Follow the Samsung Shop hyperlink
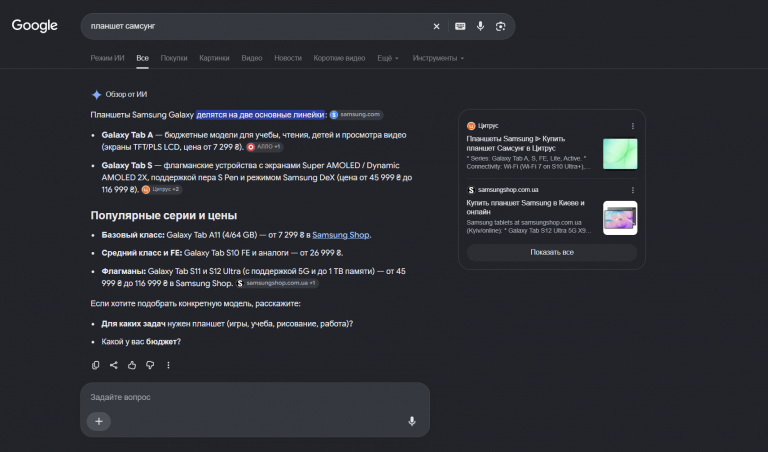Screen dimensions: 768x452 point(340,235)
